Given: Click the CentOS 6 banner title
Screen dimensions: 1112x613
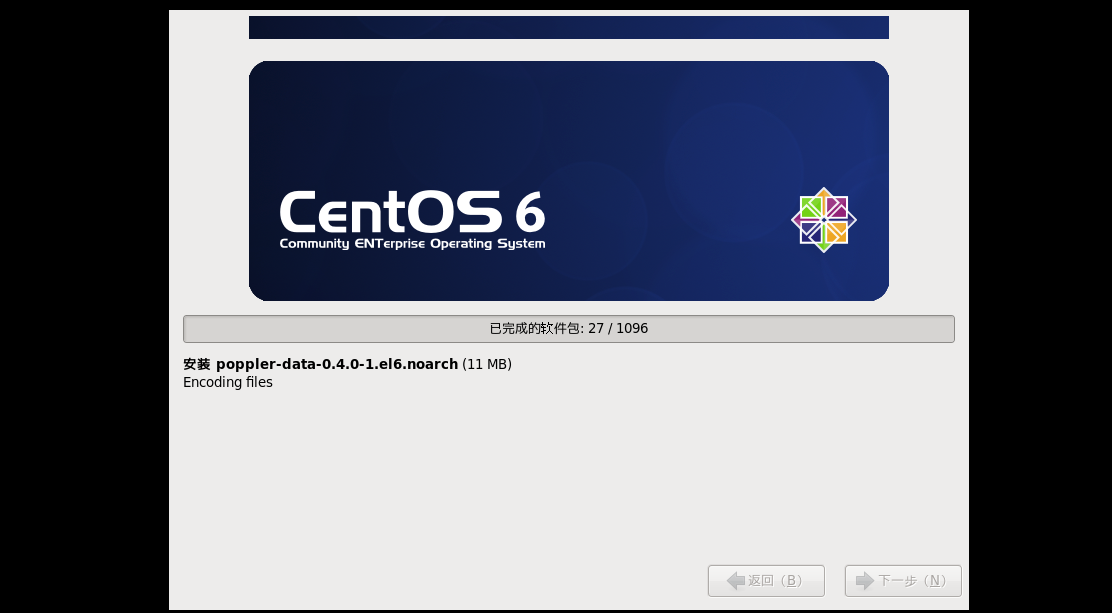Looking at the screenshot, I should coord(412,211).
